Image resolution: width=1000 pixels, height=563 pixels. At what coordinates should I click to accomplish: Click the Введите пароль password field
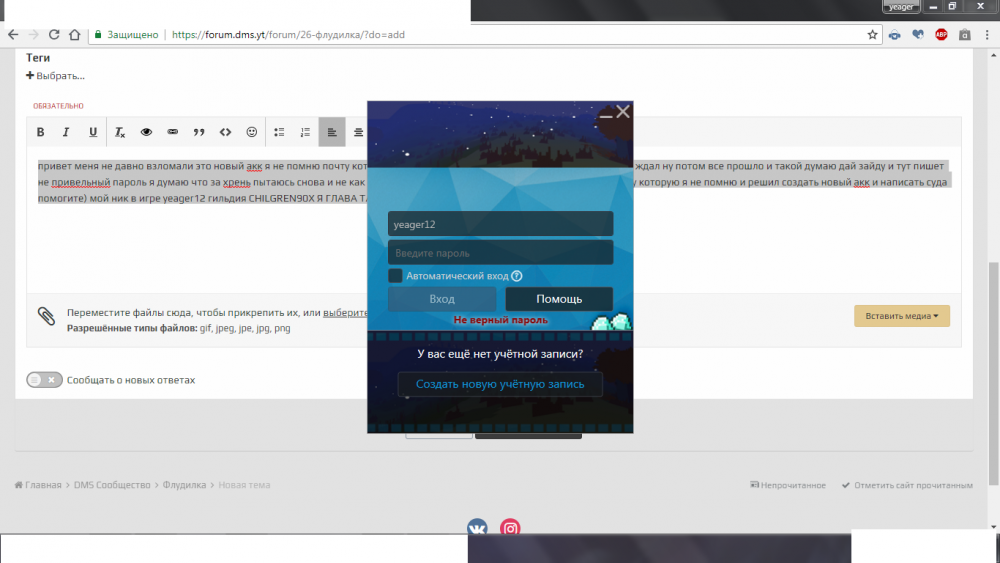click(x=500, y=253)
